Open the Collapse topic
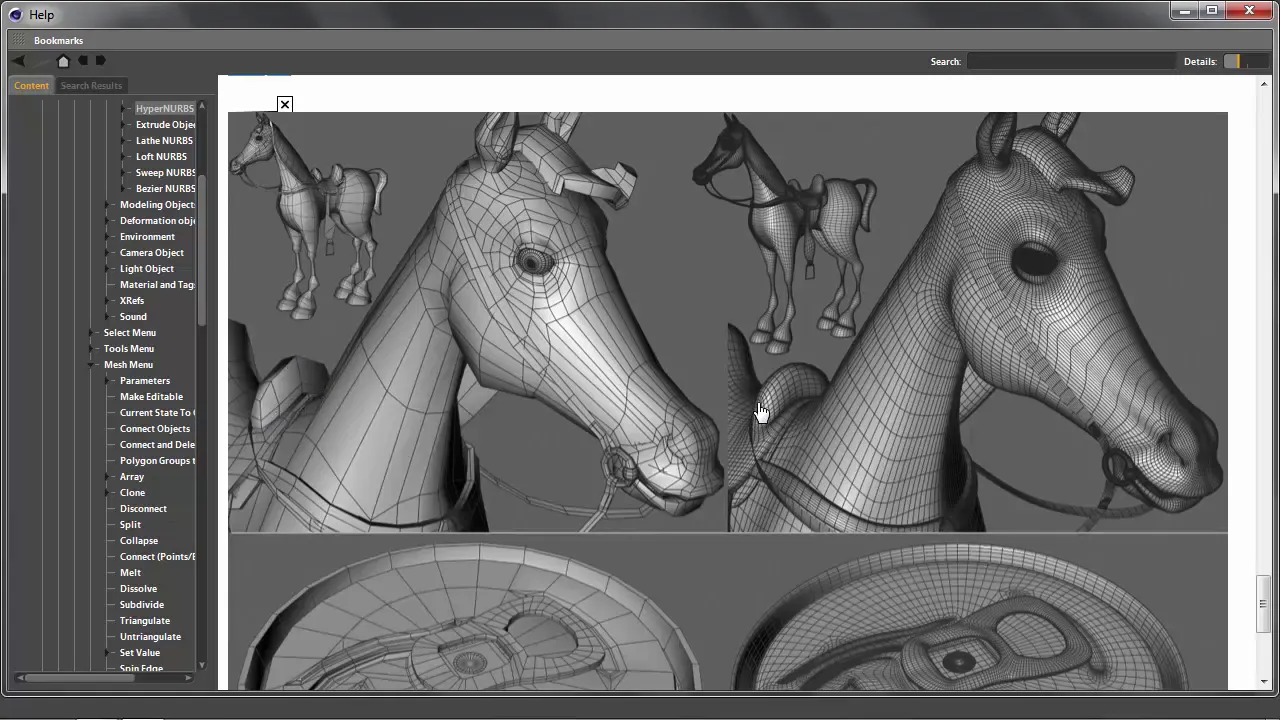Image resolution: width=1280 pixels, height=720 pixels. (x=139, y=540)
